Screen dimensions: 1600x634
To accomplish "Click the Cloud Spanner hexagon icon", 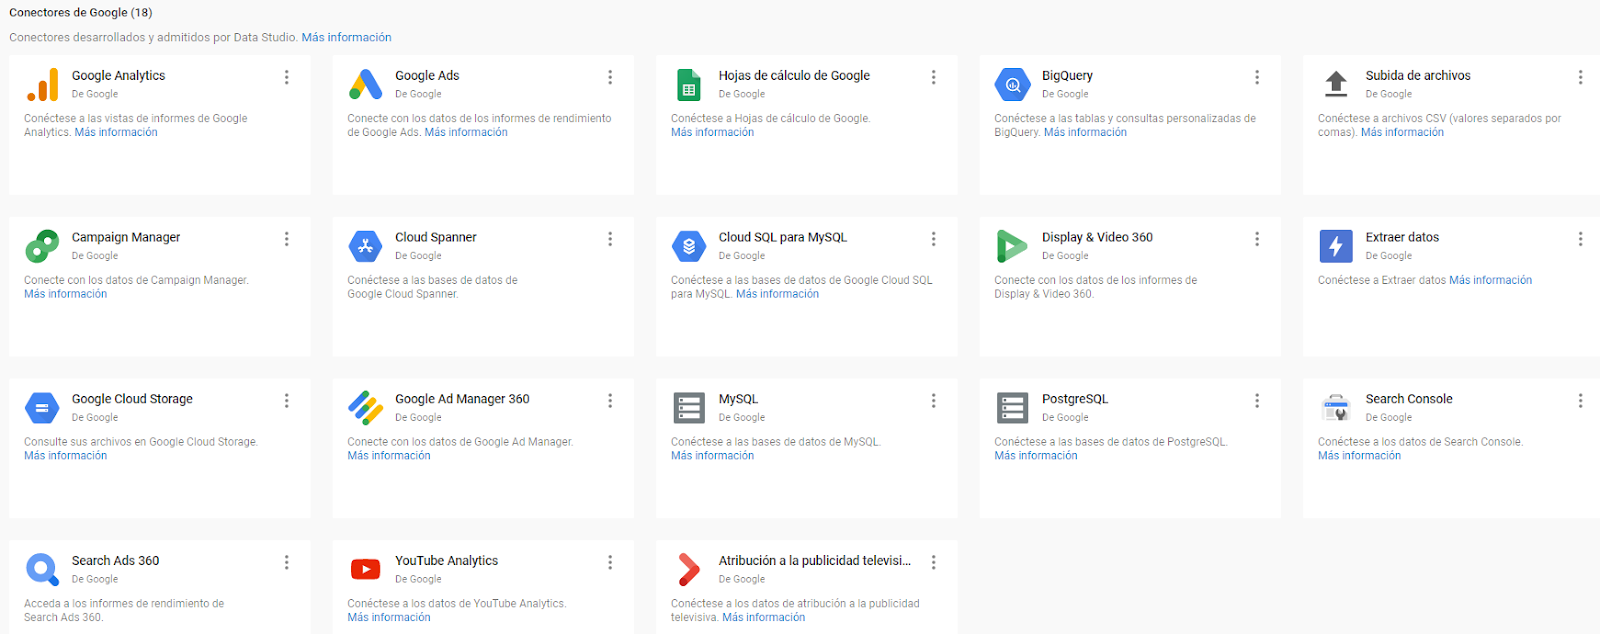I will pos(366,246).
